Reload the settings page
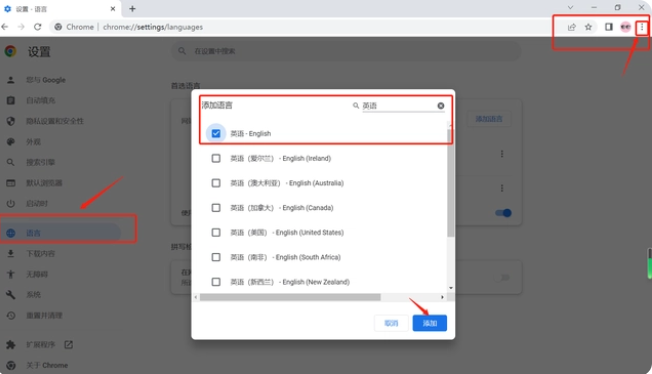This screenshot has width=652, height=374. pyautogui.click(x=37, y=27)
